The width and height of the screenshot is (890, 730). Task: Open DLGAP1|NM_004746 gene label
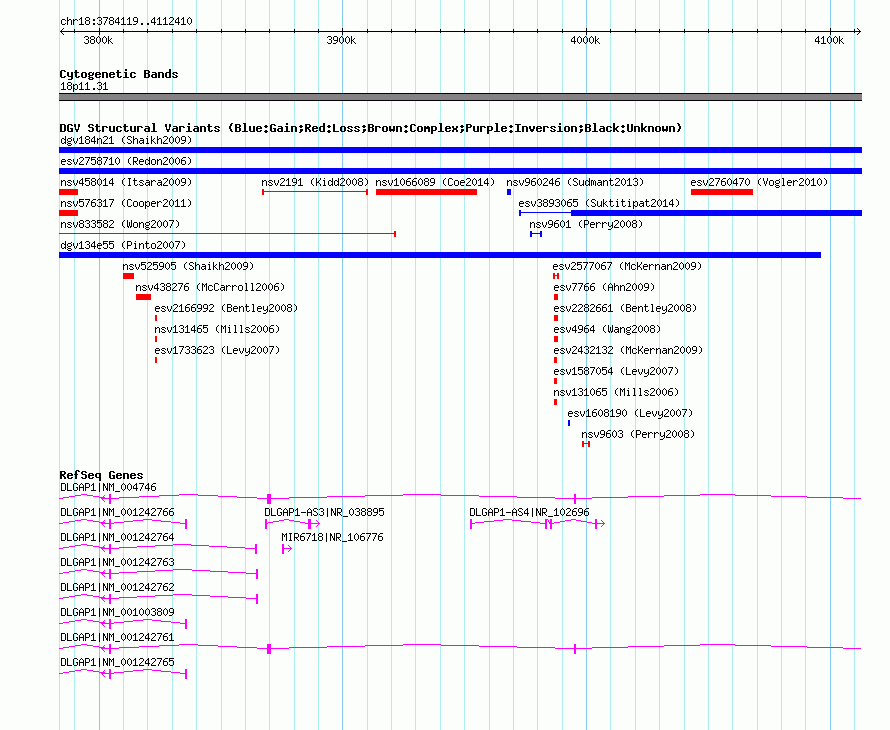108,487
